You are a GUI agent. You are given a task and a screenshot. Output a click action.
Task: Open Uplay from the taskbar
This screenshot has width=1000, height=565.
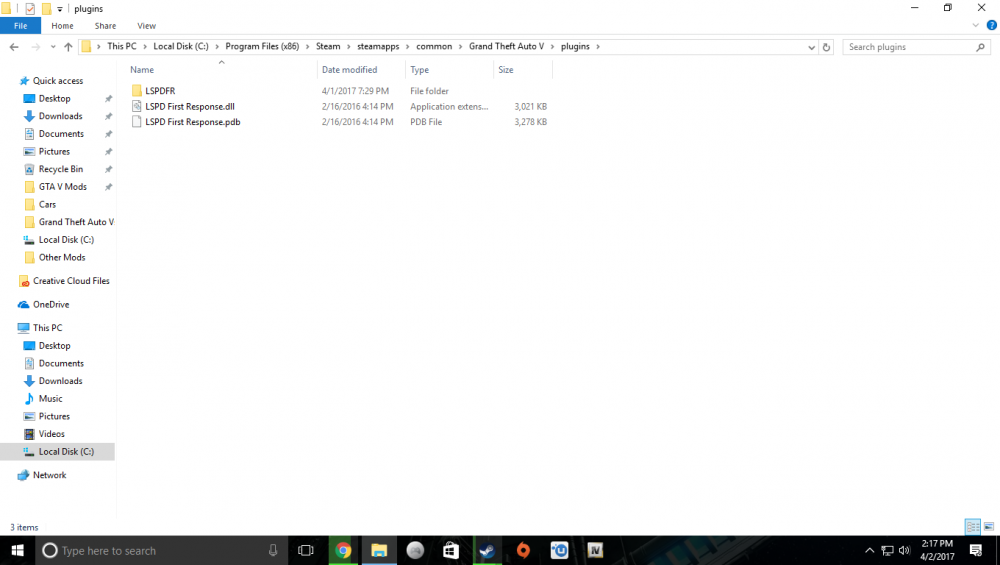click(x=559, y=550)
